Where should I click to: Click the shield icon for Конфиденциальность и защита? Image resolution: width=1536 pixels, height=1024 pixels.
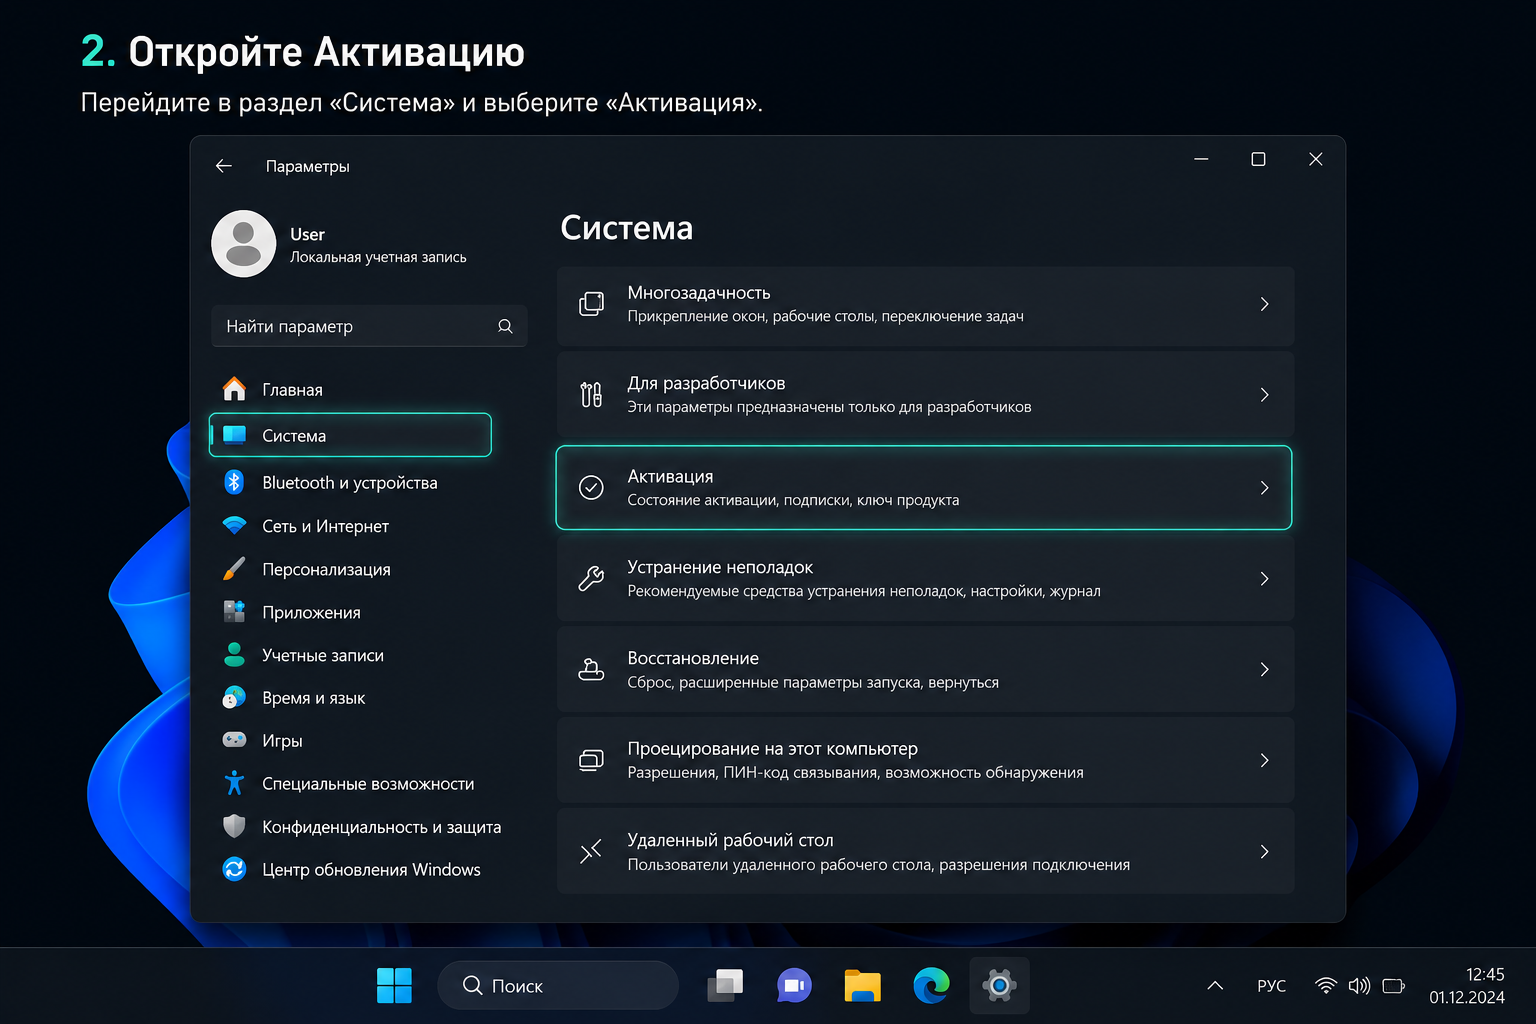point(234,826)
